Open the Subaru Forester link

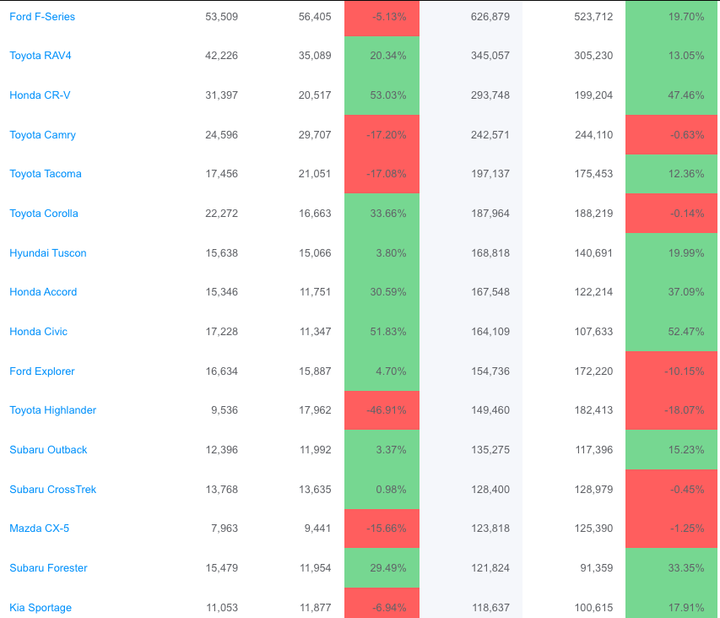coord(48,568)
